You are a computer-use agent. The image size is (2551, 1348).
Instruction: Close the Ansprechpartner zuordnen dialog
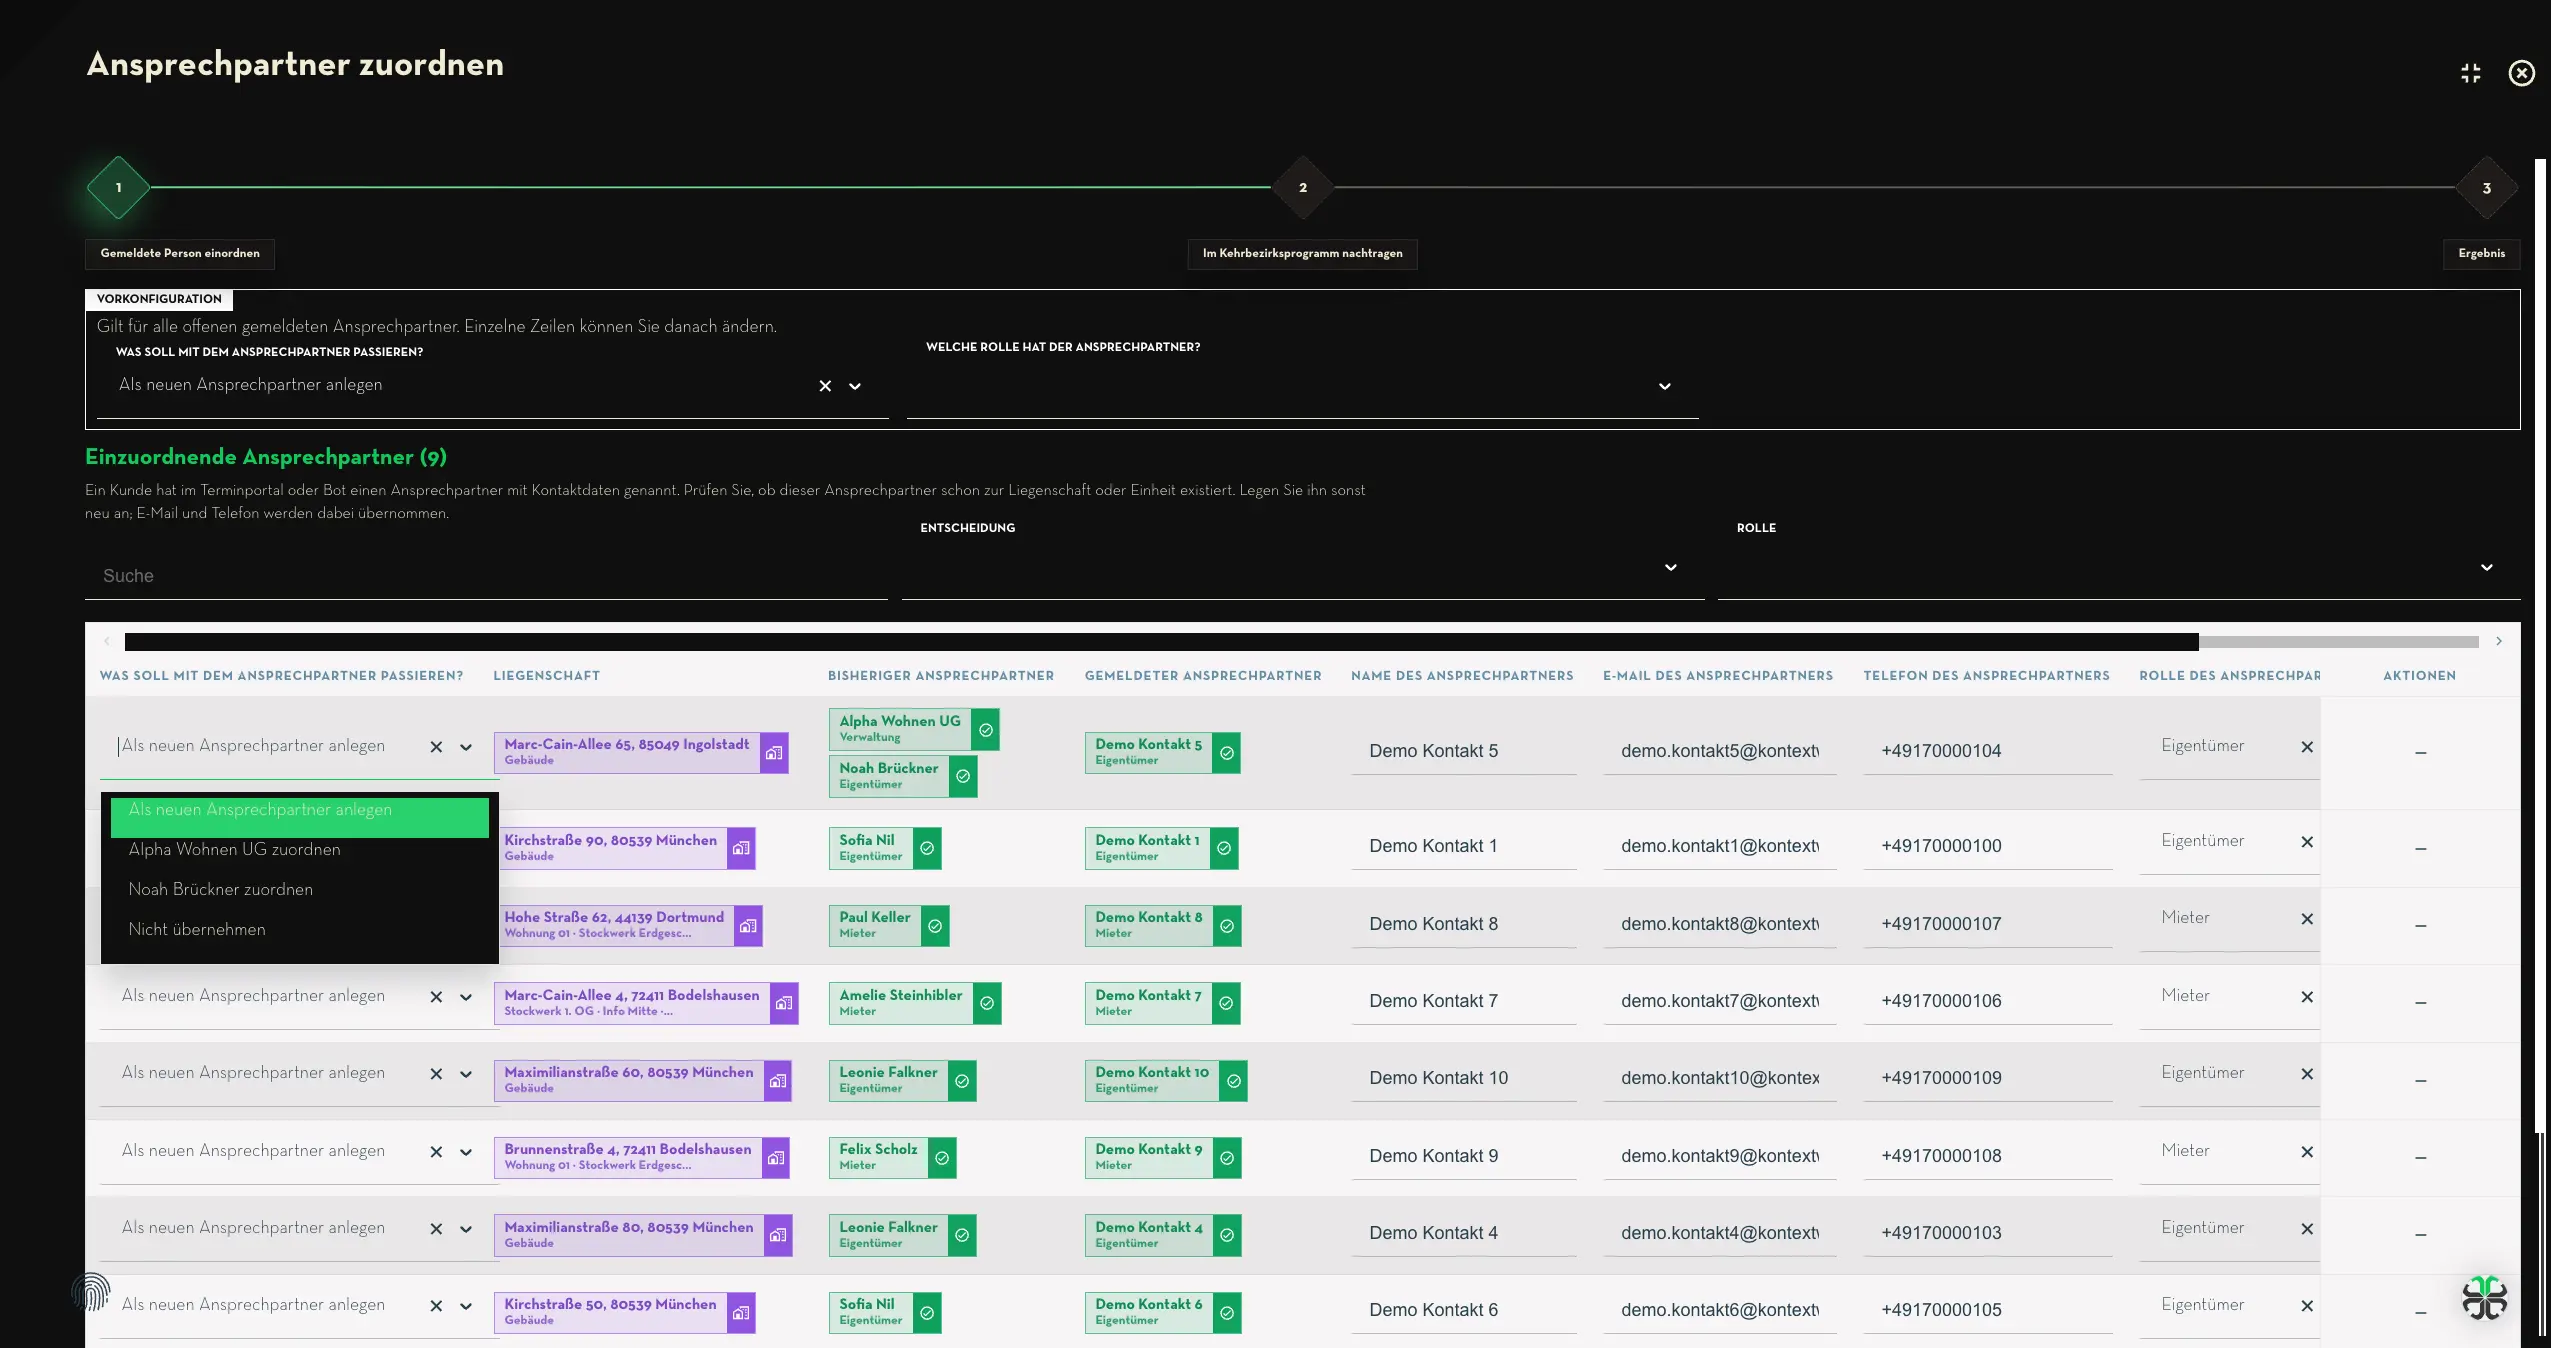(x=2521, y=73)
